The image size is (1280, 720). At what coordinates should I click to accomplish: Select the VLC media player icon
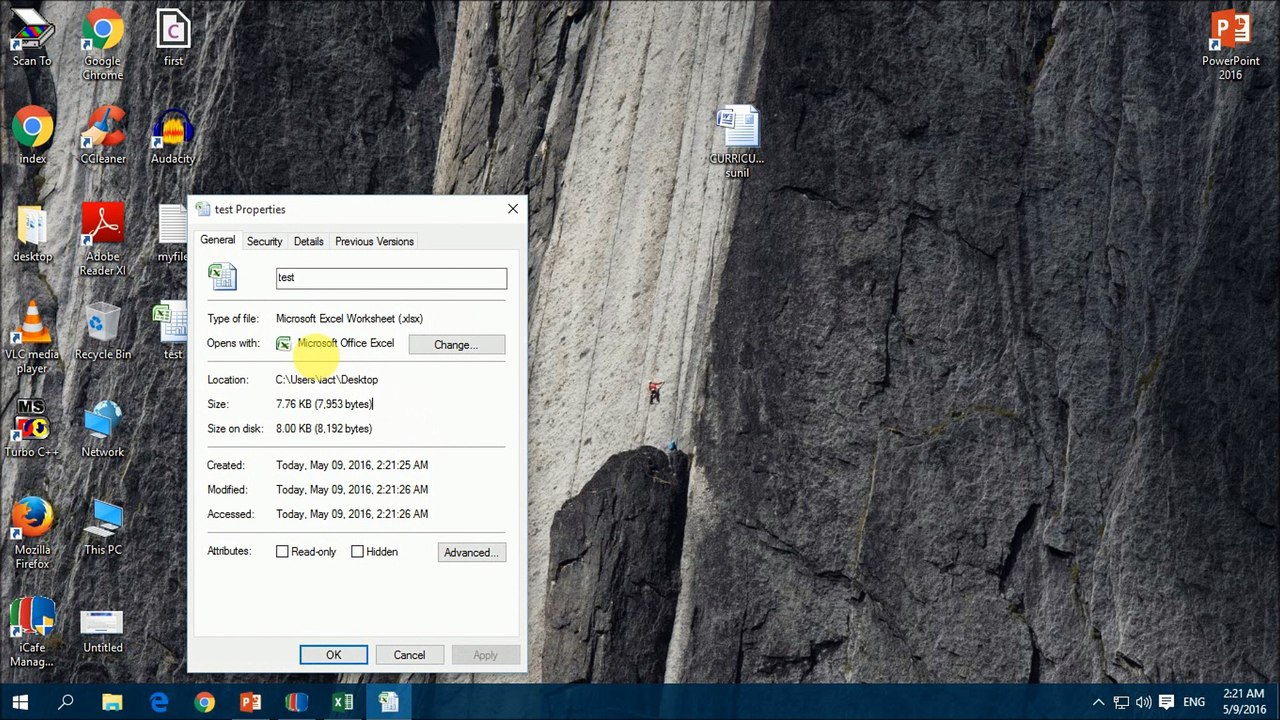click(x=32, y=338)
